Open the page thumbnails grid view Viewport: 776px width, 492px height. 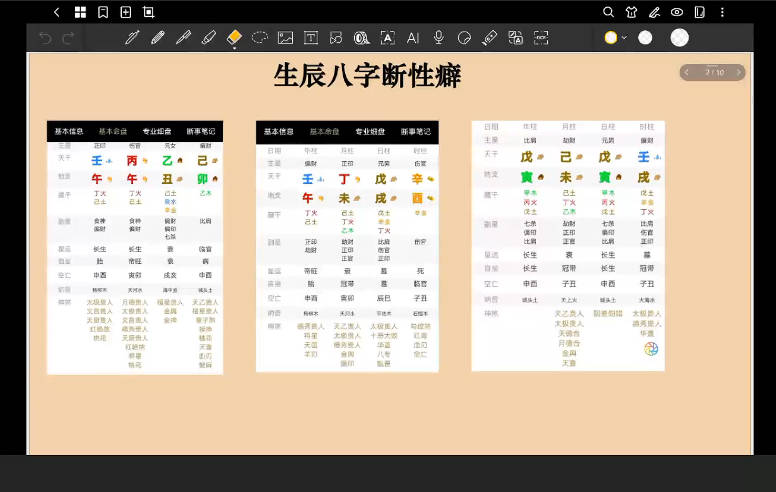[81, 12]
